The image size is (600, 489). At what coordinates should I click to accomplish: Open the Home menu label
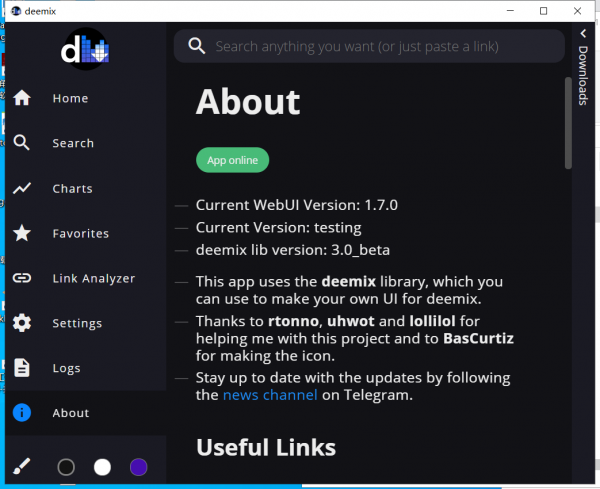[70, 98]
